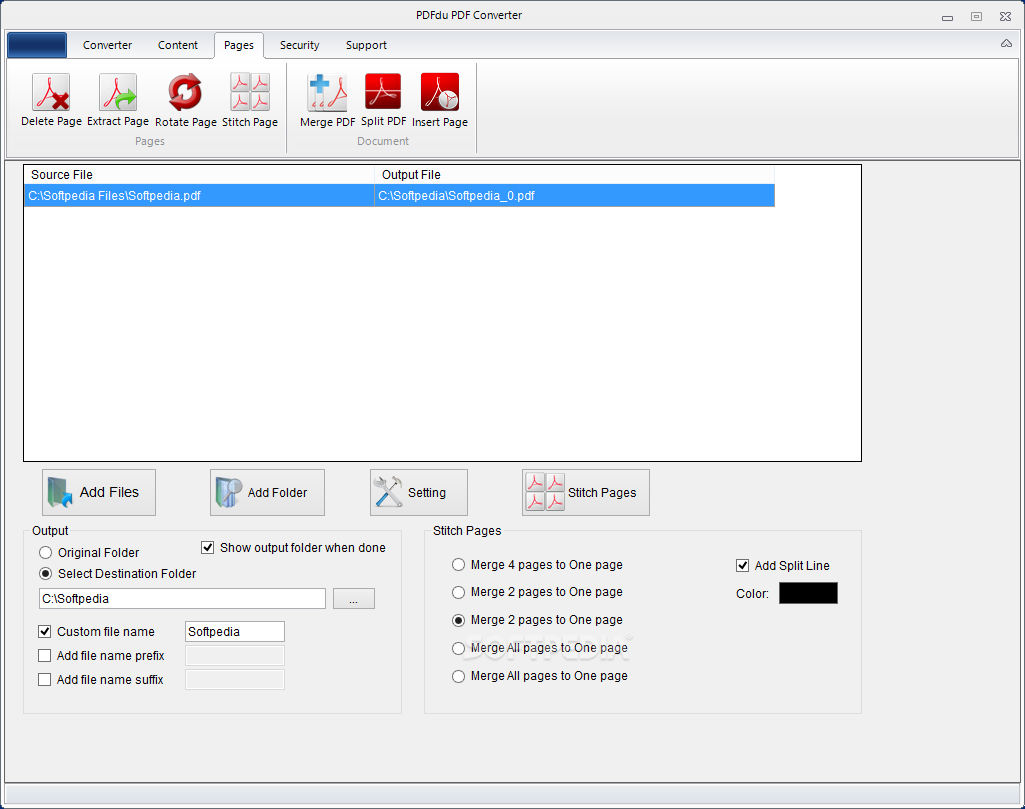
Task: Switch to the Support tab
Action: pyautogui.click(x=366, y=45)
